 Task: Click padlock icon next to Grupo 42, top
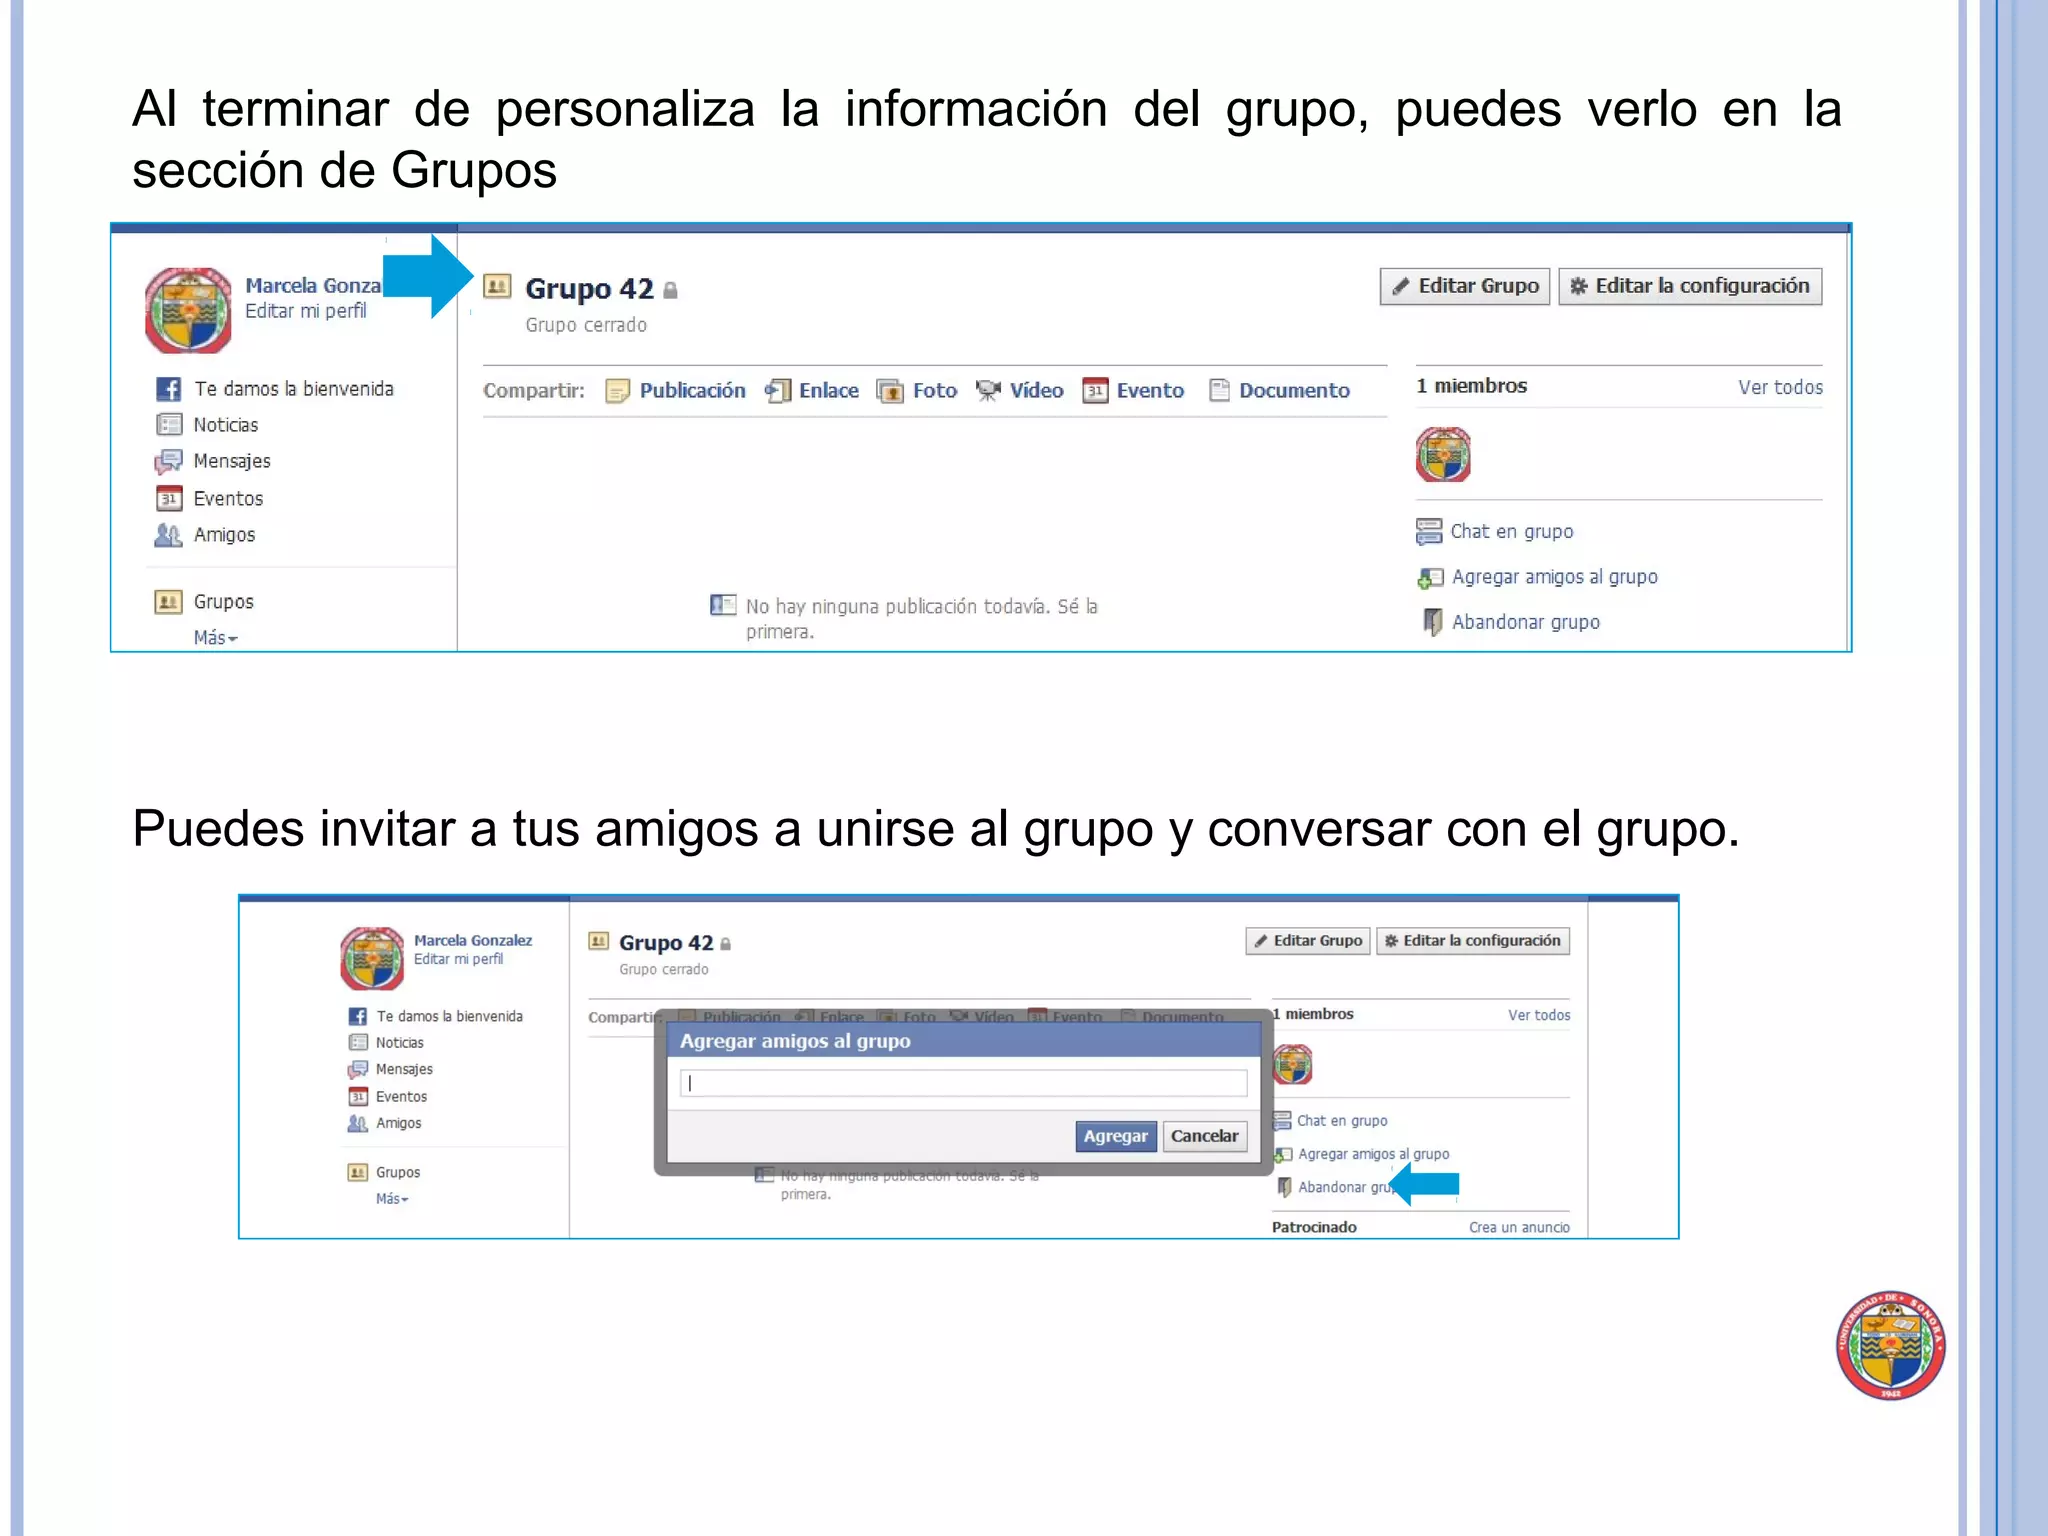[671, 290]
